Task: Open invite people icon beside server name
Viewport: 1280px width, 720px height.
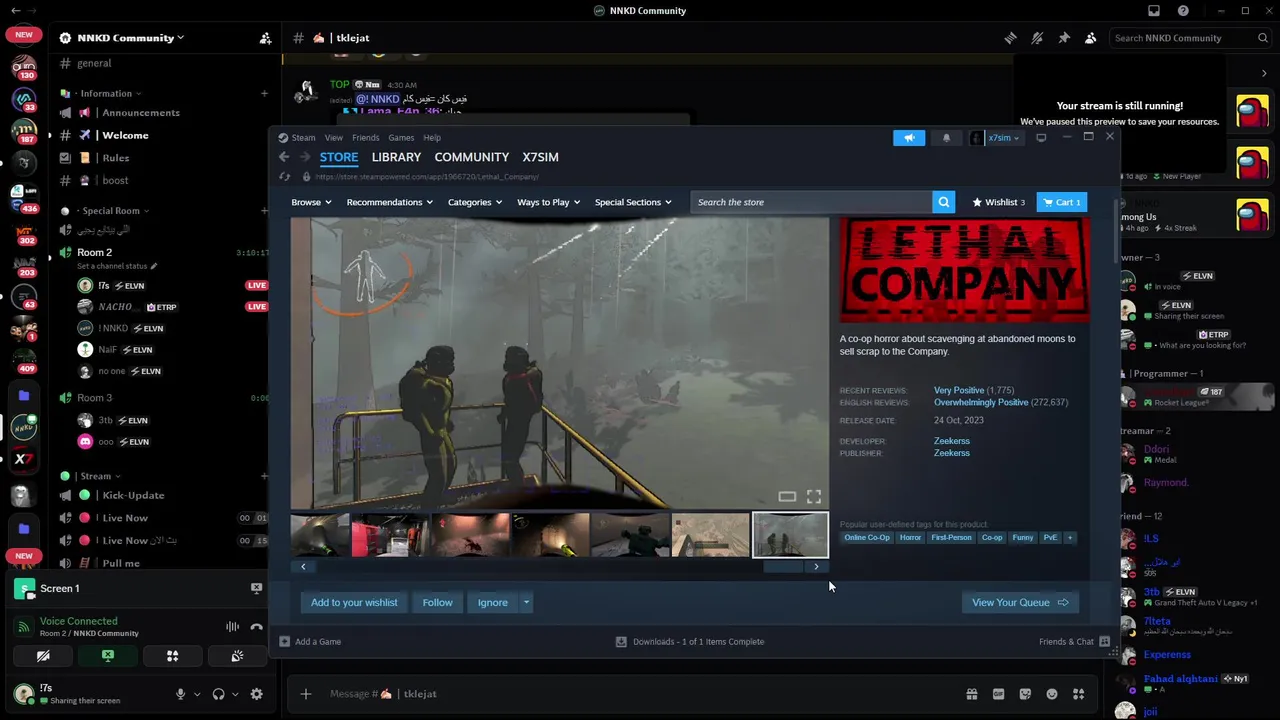Action: pyautogui.click(x=265, y=38)
